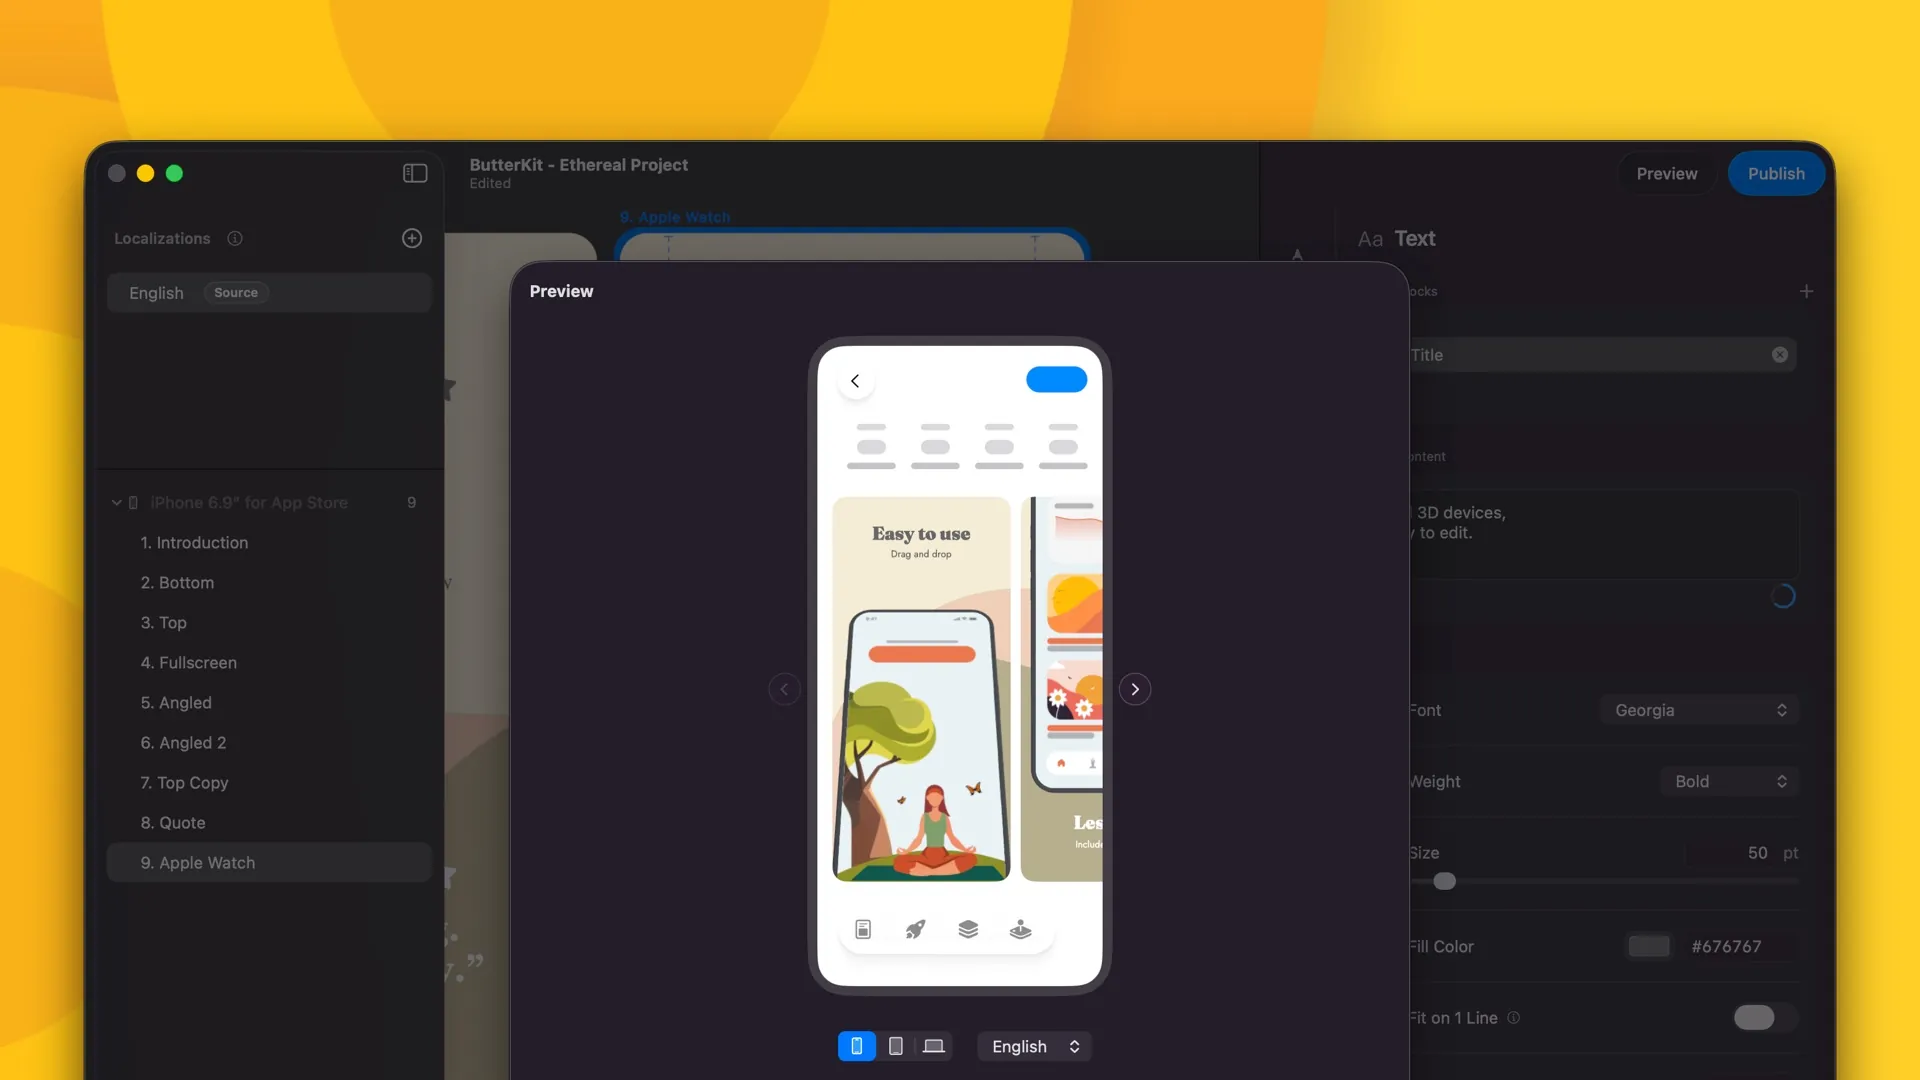The height and width of the screenshot is (1080, 1920).
Task: Click the sidebar toggle icon near window controls
Action: tap(415, 173)
